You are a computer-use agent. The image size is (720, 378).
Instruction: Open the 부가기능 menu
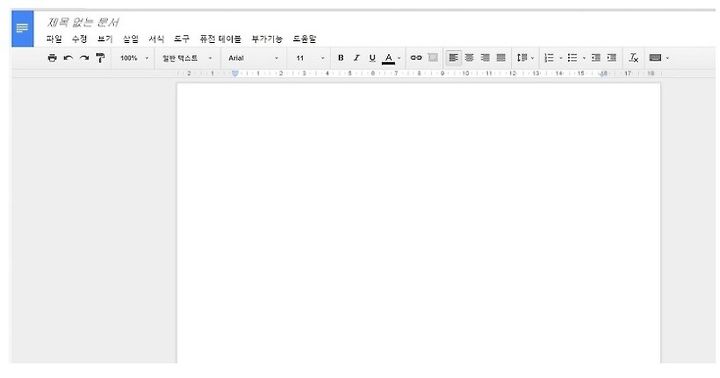(x=267, y=39)
